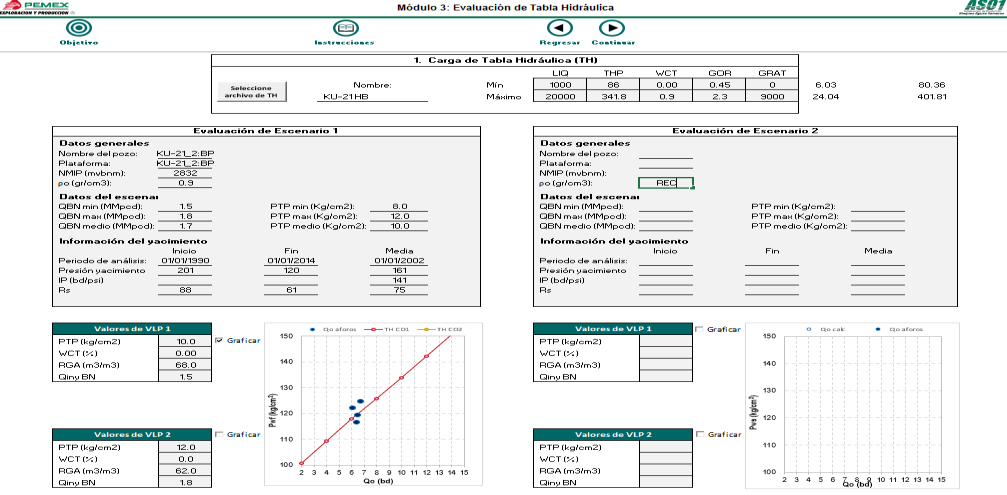The image size is (1007, 495).
Task: Click 'Seleccione archivo de TH' button
Action: click(251, 92)
